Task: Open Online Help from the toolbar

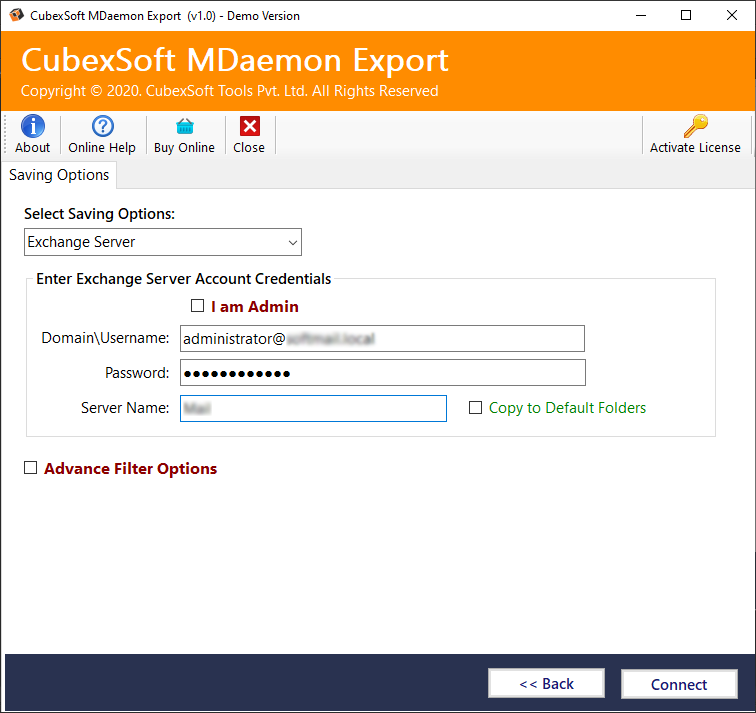Action: (102, 126)
